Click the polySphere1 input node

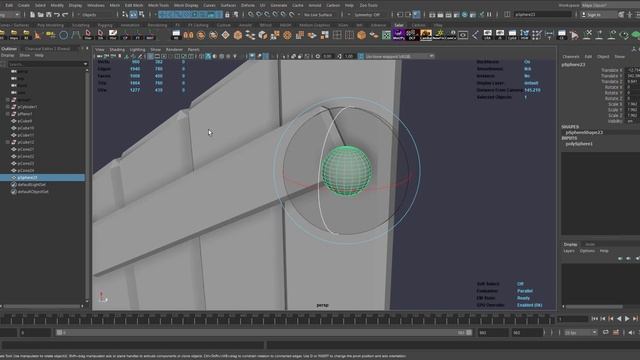tap(579, 144)
